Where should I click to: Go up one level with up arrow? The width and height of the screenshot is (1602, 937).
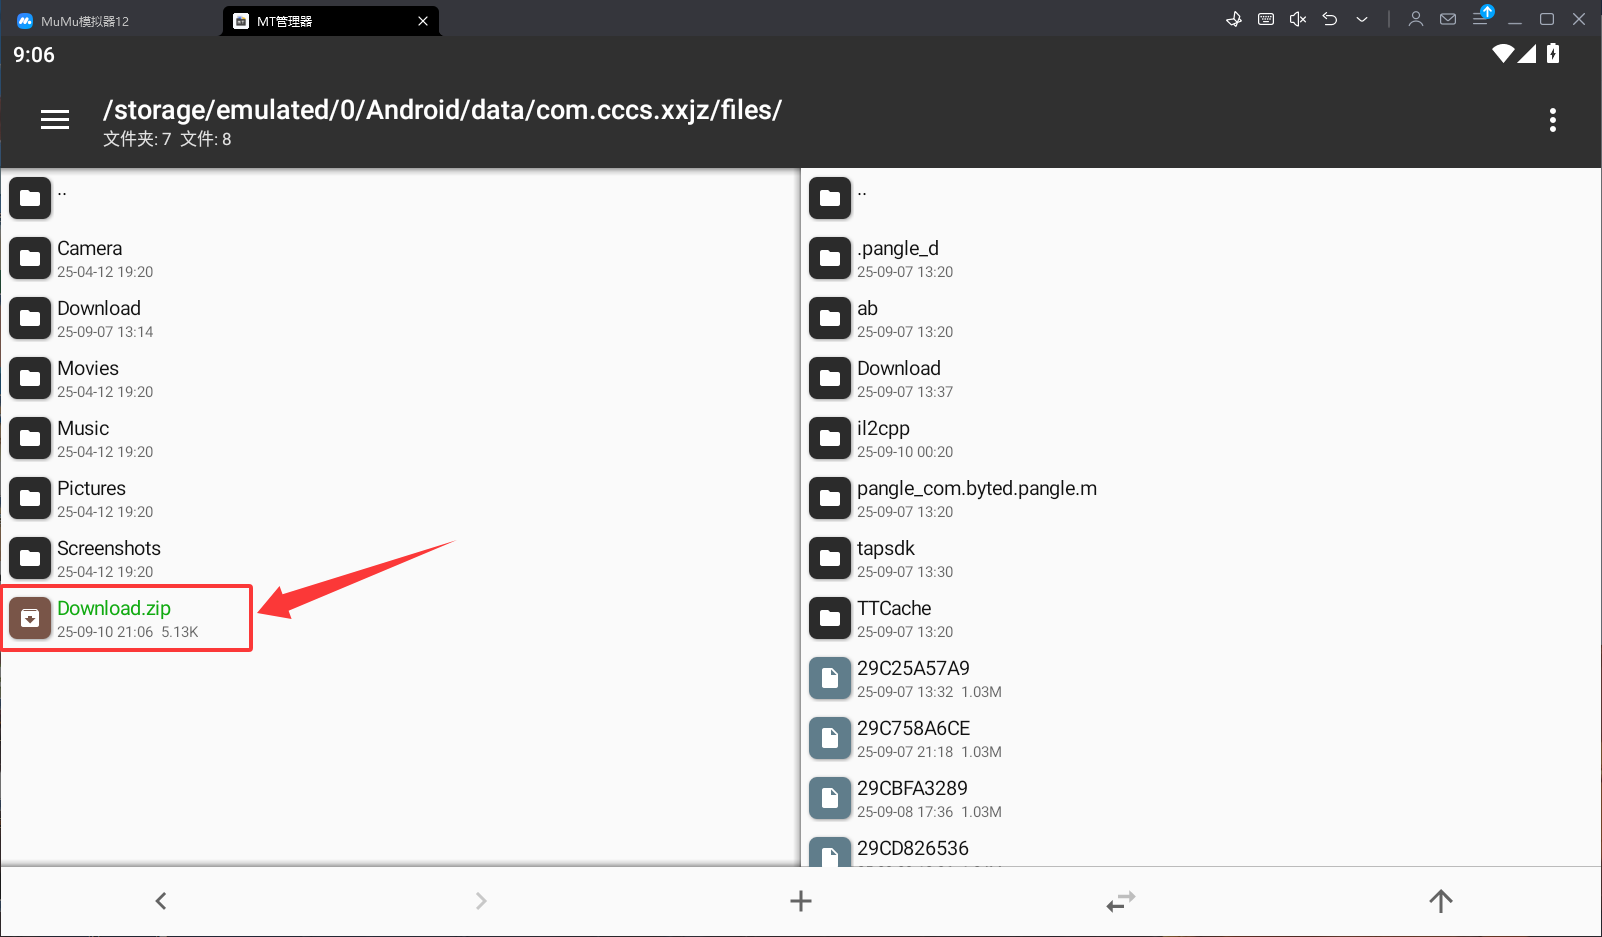point(1441,901)
